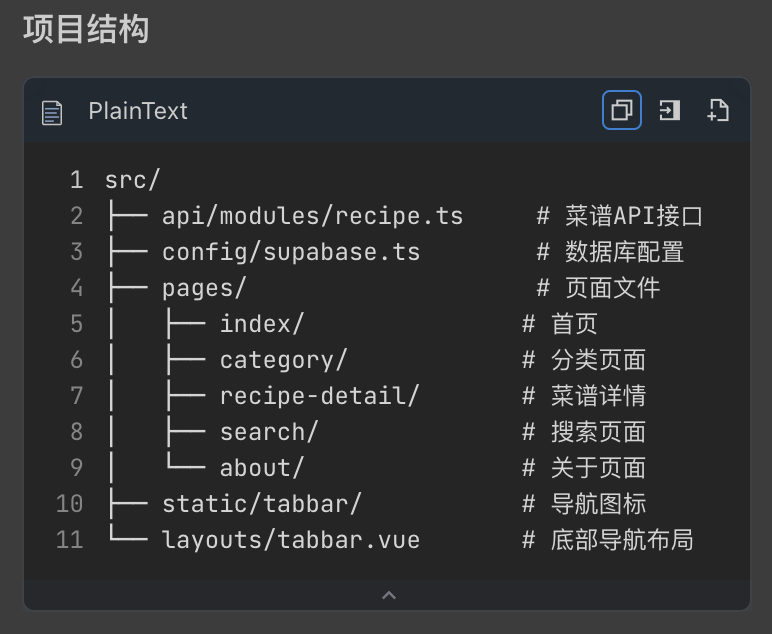
Task: Click the document icon beside PlainText
Action: [52, 112]
